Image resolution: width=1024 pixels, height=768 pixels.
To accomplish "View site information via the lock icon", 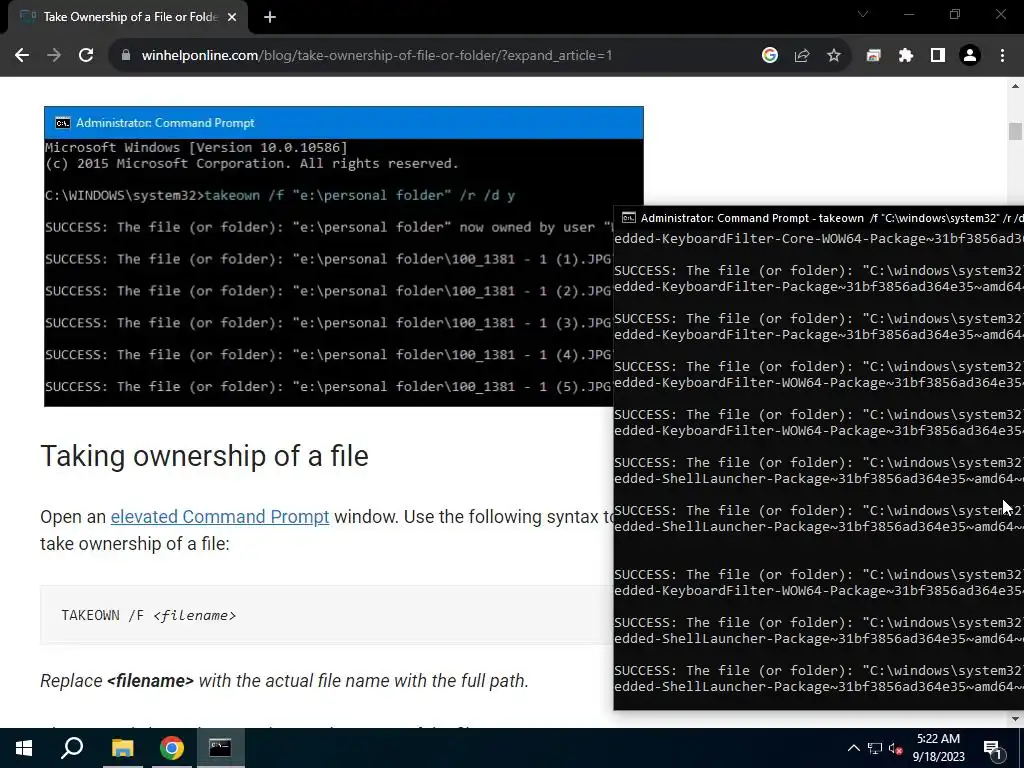I will coord(126,56).
